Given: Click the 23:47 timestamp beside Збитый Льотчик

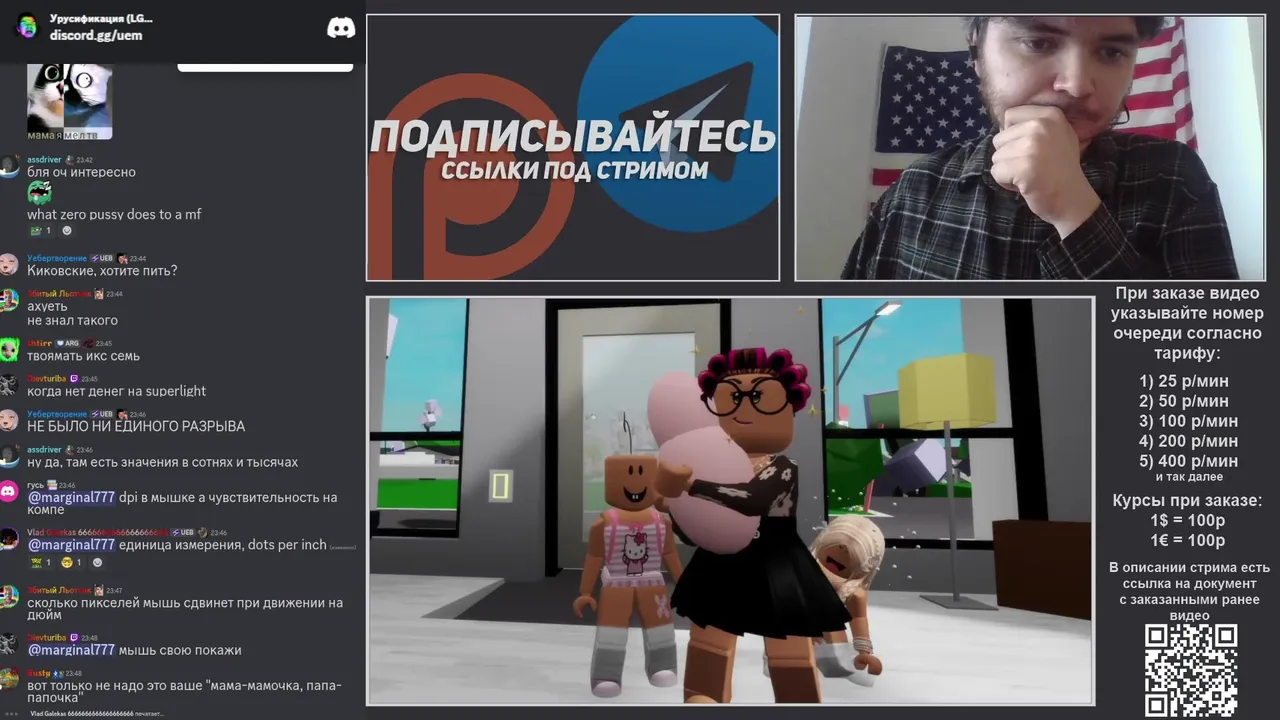Looking at the screenshot, I should (x=114, y=591).
